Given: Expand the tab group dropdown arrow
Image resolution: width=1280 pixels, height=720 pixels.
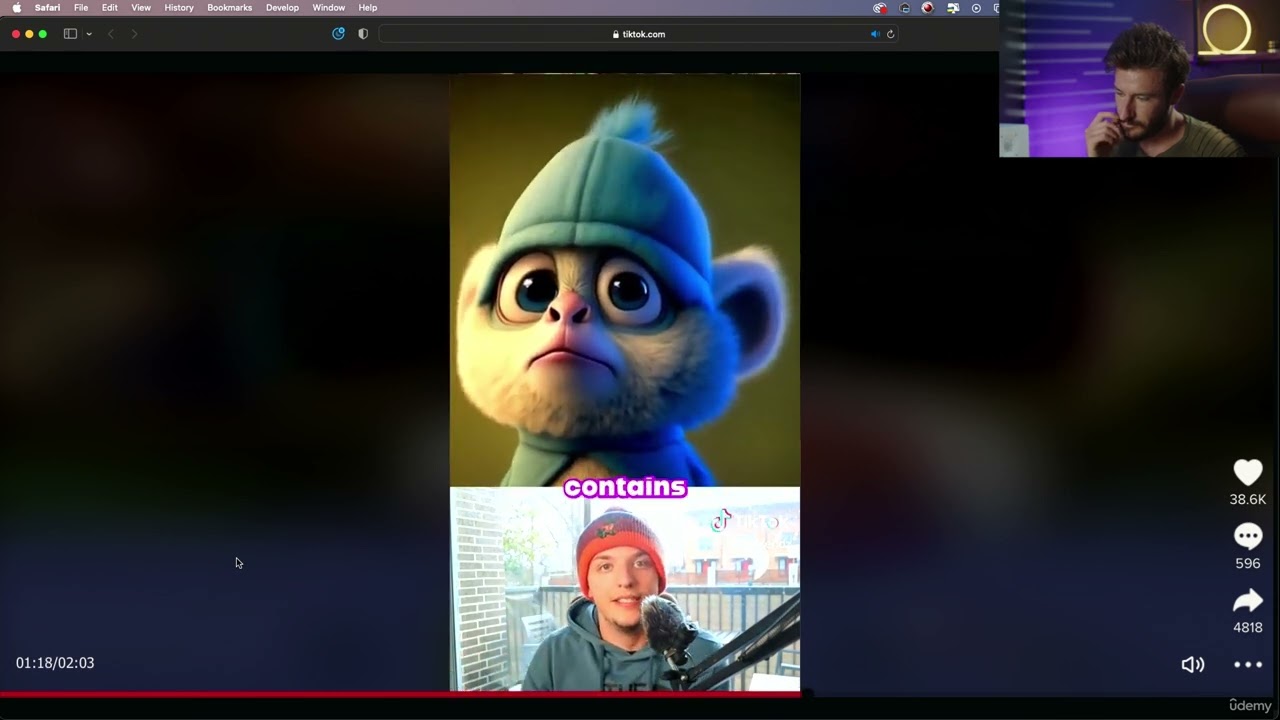Looking at the screenshot, I should 89,34.
